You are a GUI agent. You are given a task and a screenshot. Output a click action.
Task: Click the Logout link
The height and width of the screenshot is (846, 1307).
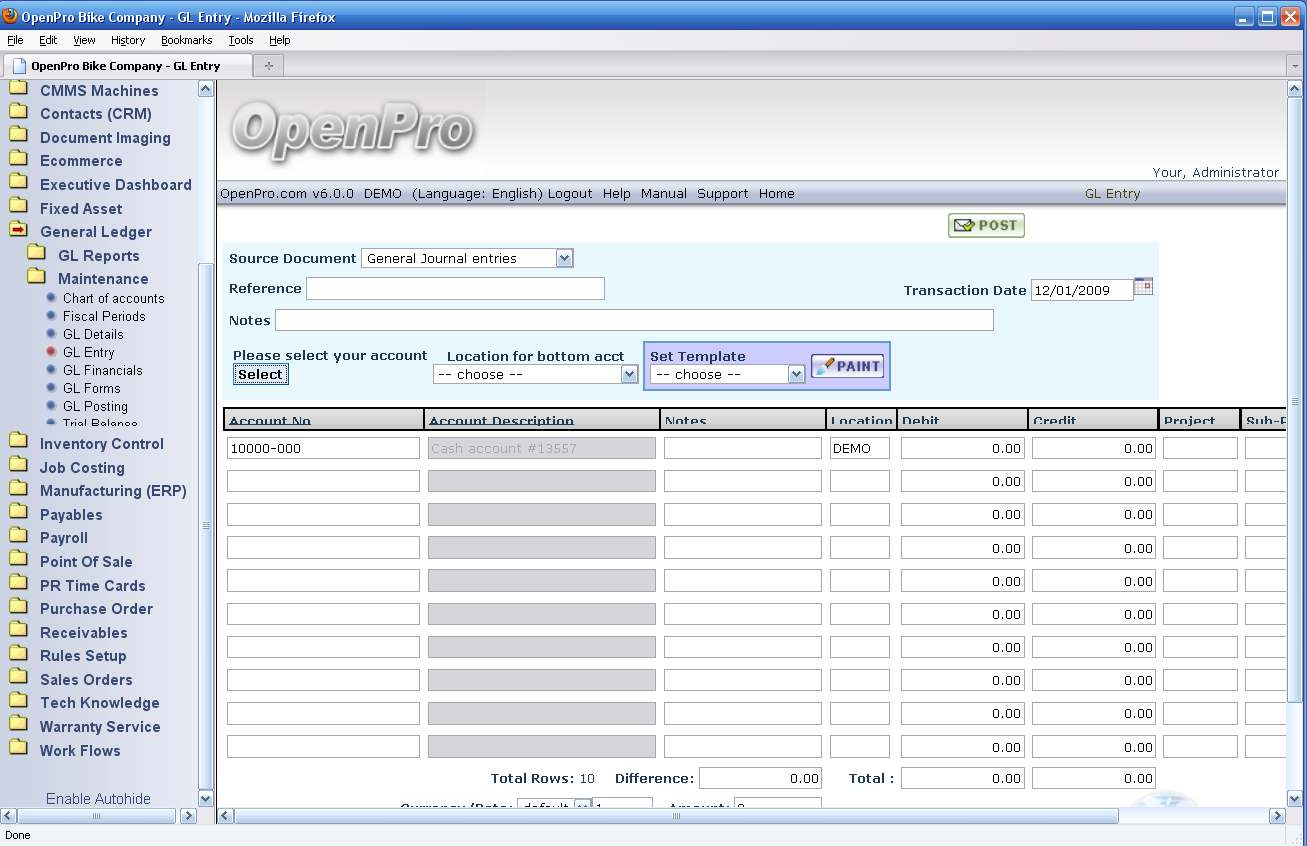[x=570, y=194]
